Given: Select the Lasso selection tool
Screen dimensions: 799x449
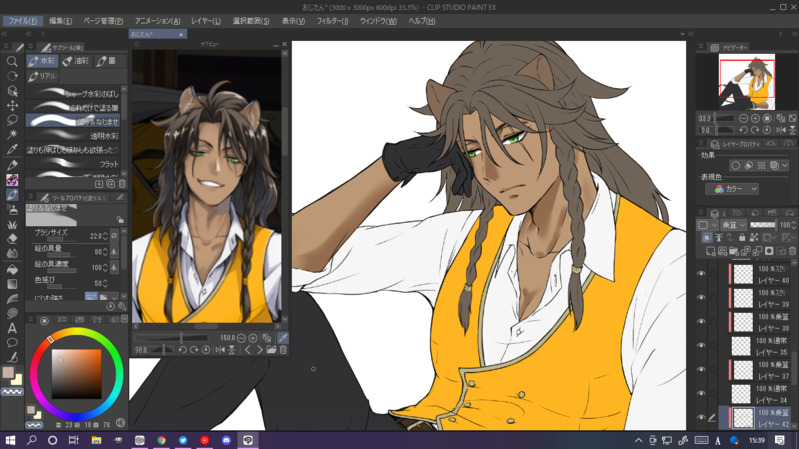Looking at the screenshot, I should 12,120.
